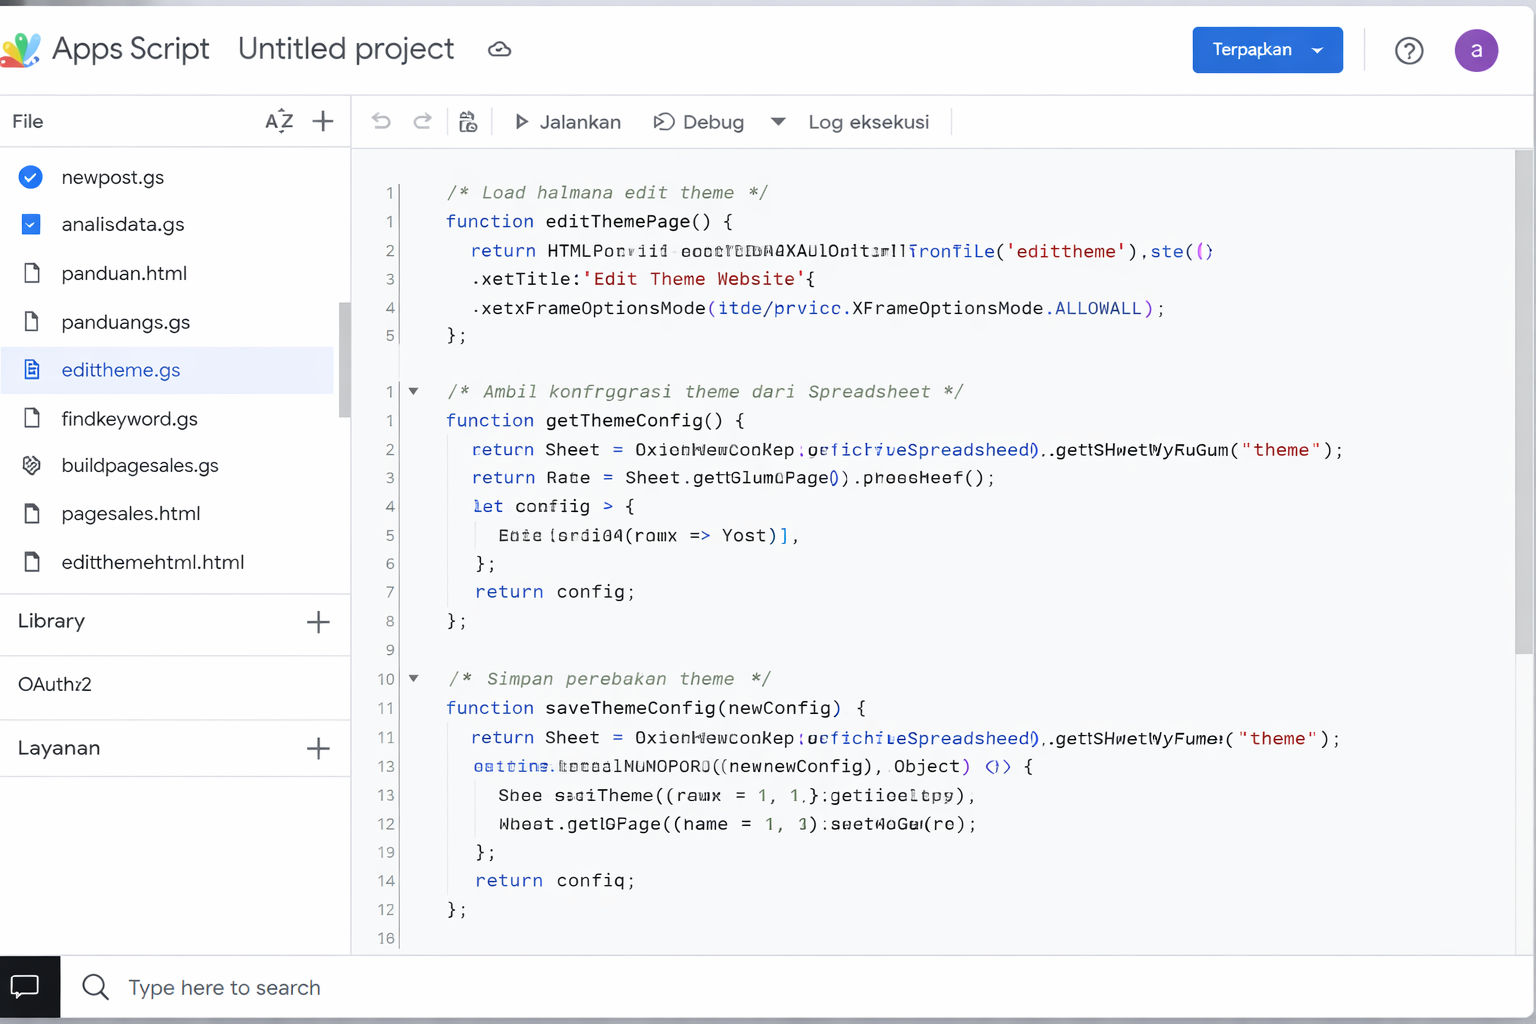Image resolution: width=1536 pixels, height=1024 pixels.
Task: Click the function editThemePage() code line
Action: [x=589, y=221]
